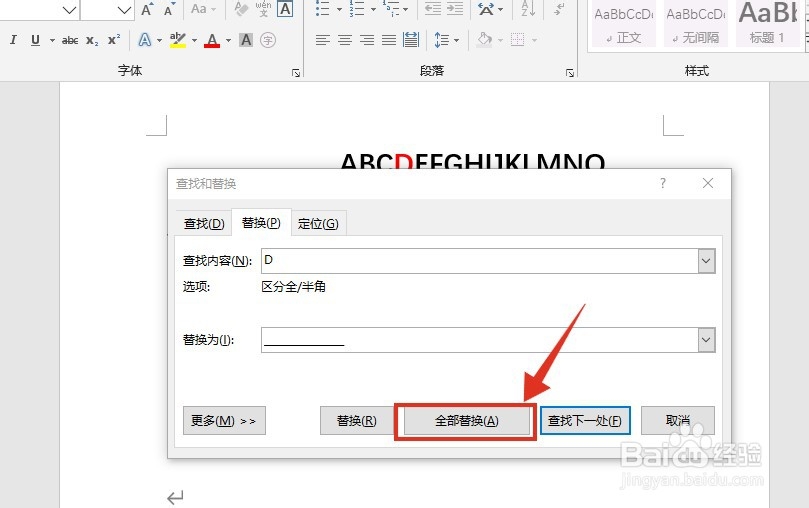Apply strikethrough formatting

pos(70,40)
